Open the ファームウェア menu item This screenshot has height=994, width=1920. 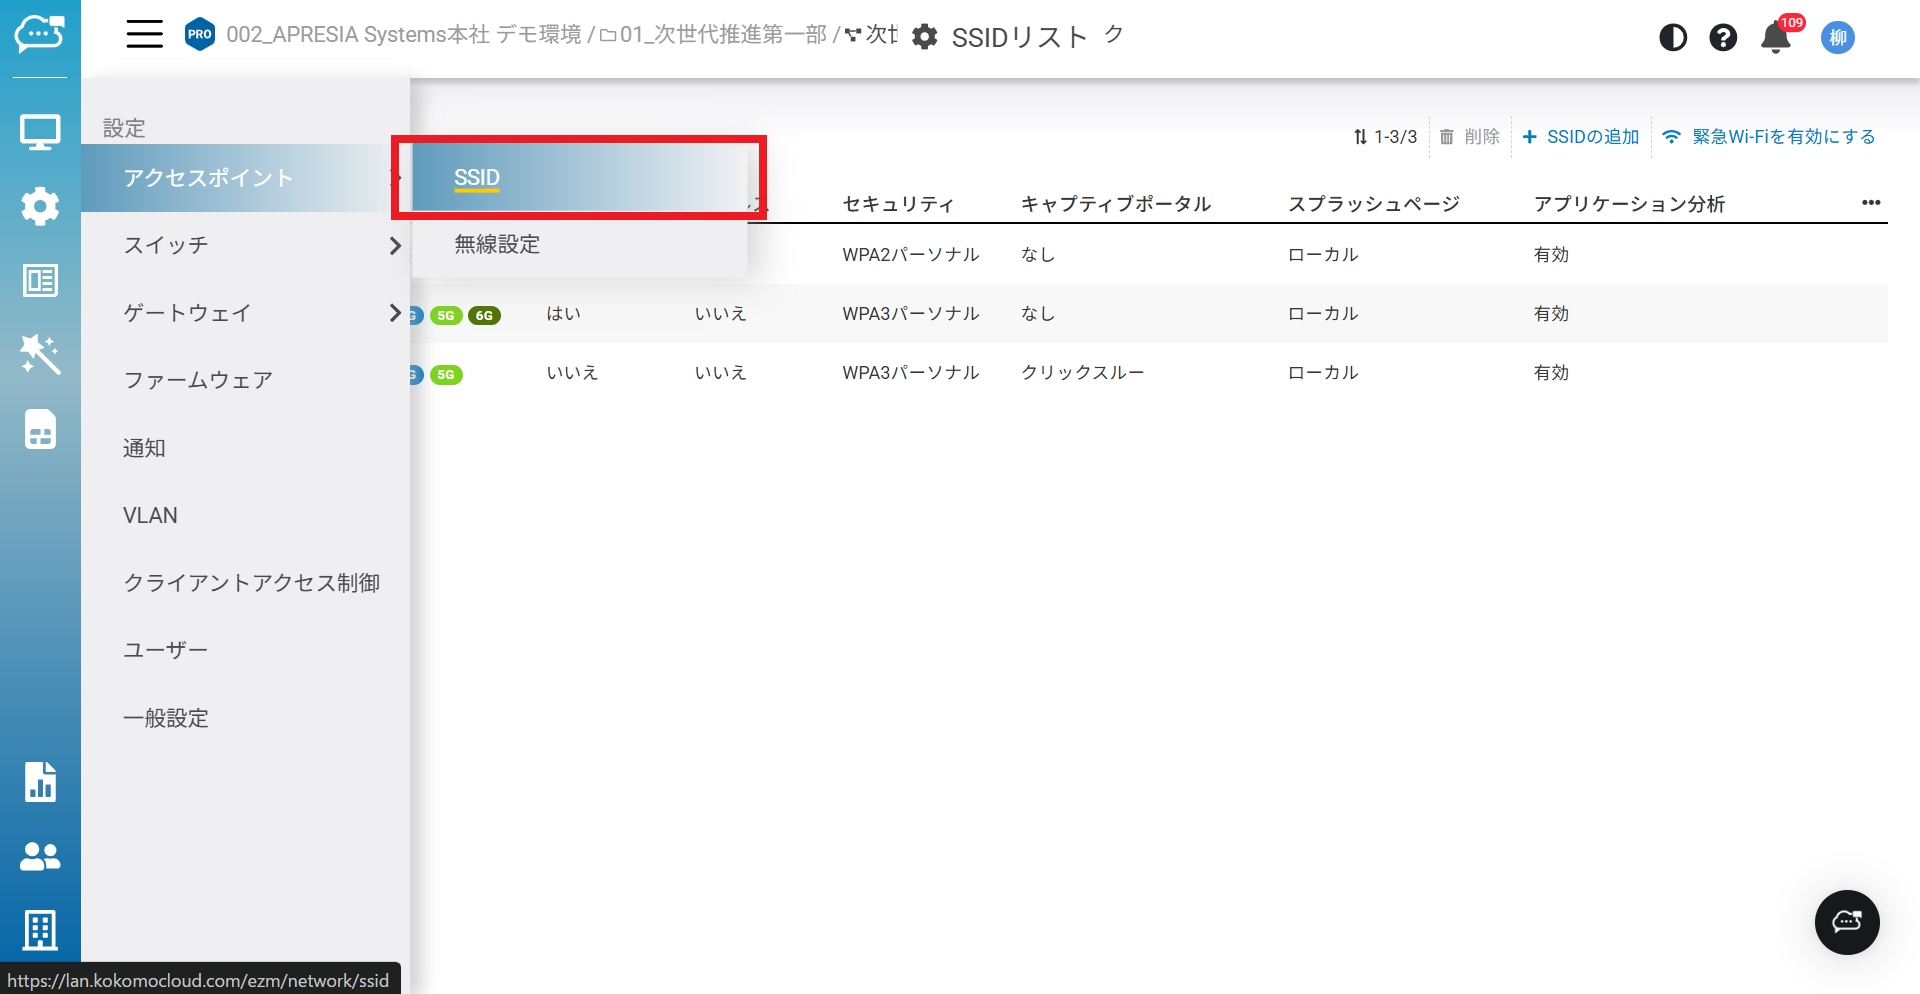[198, 380]
